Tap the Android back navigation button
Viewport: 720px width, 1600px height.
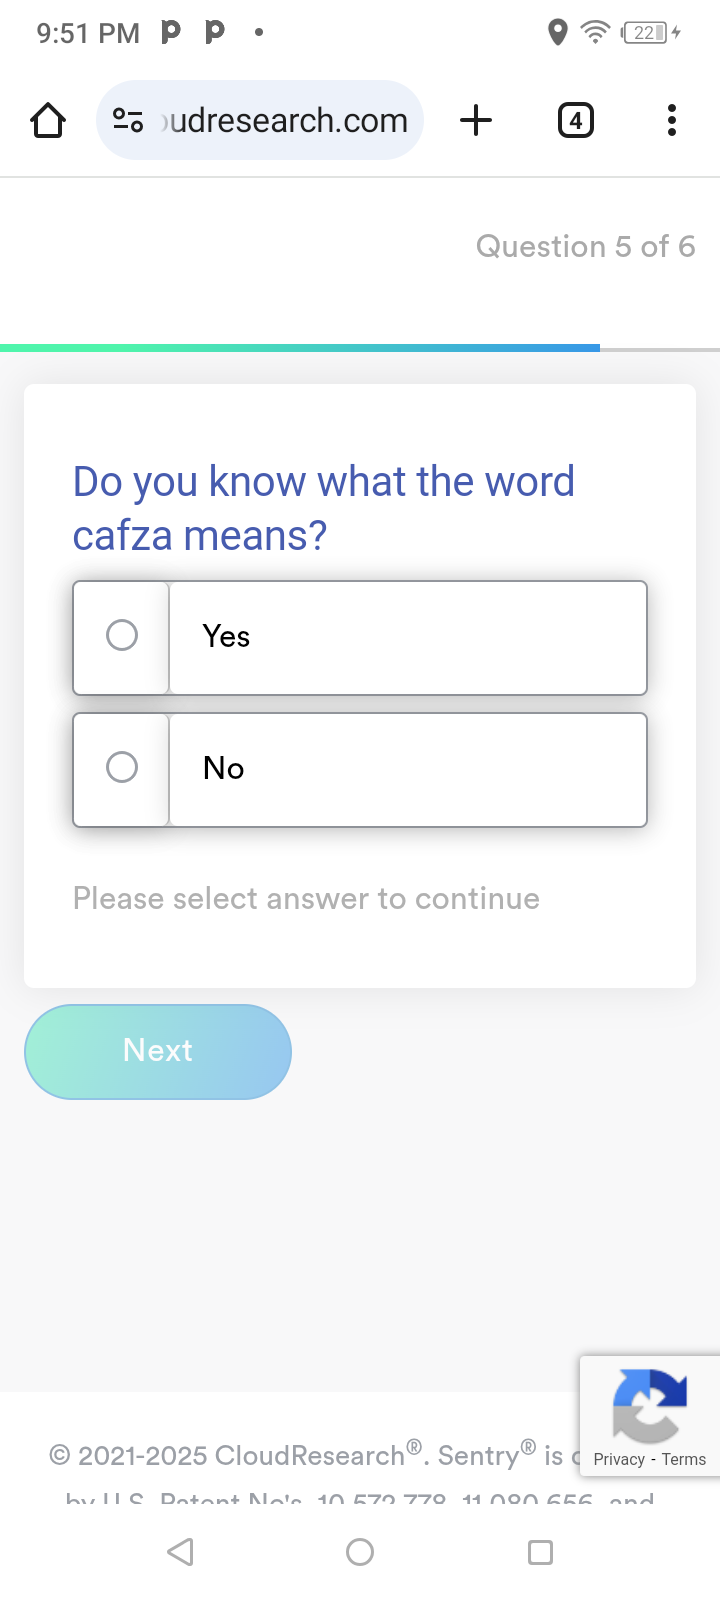180,1552
